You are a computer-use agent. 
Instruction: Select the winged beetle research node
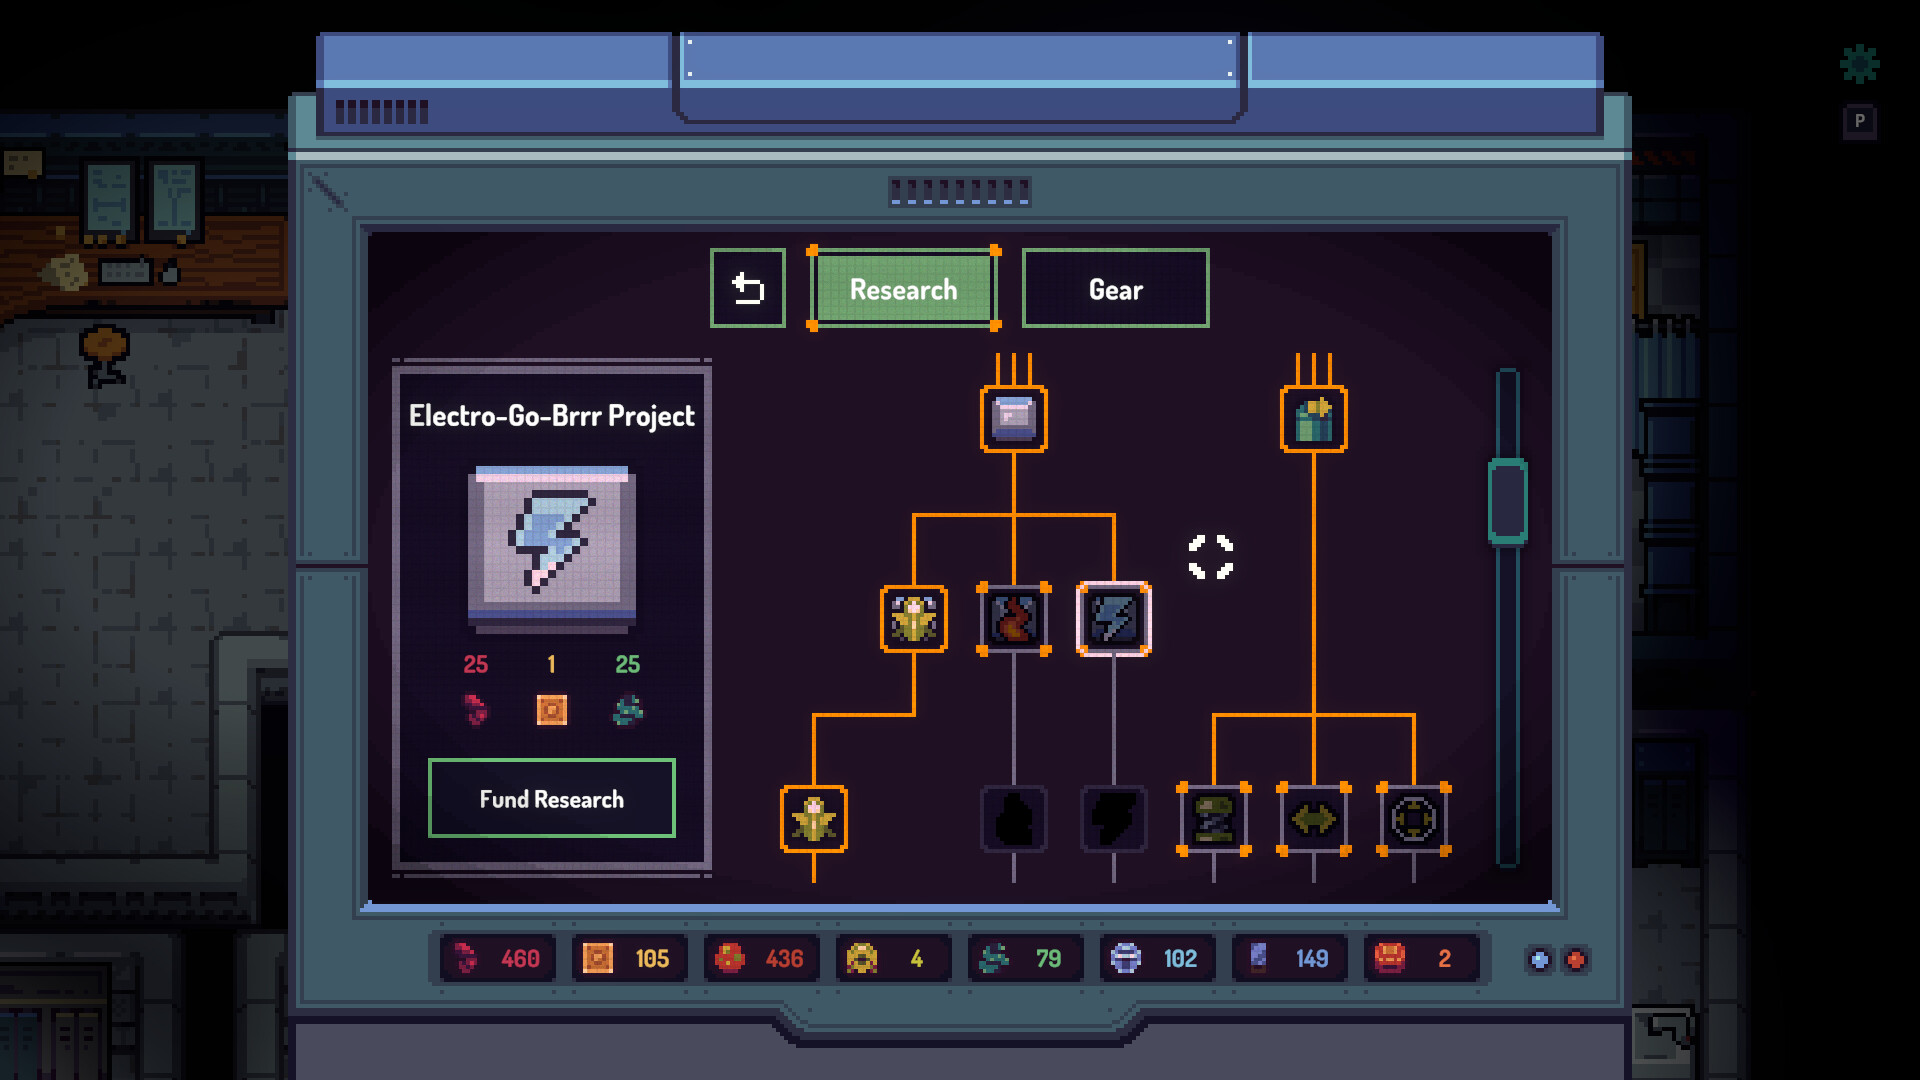point(911,618)
